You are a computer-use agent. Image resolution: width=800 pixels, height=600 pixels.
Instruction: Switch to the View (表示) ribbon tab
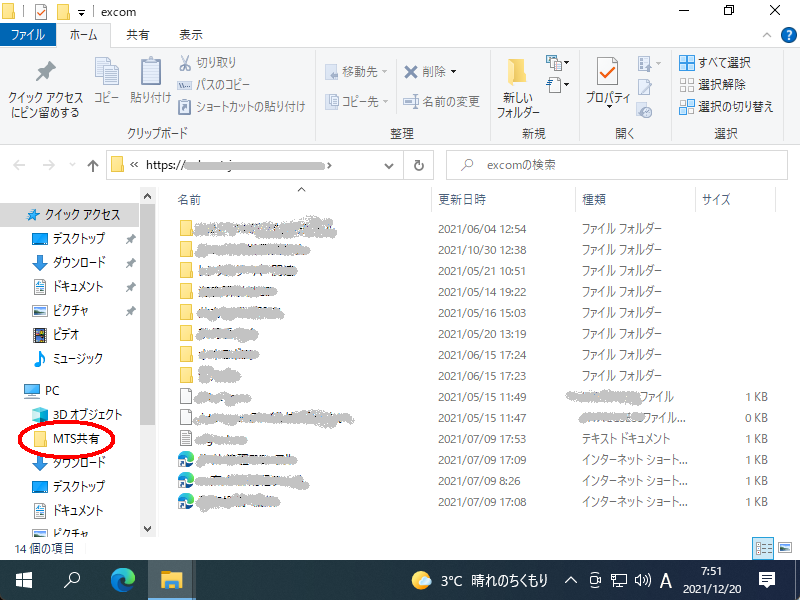(x=190, y=34)
